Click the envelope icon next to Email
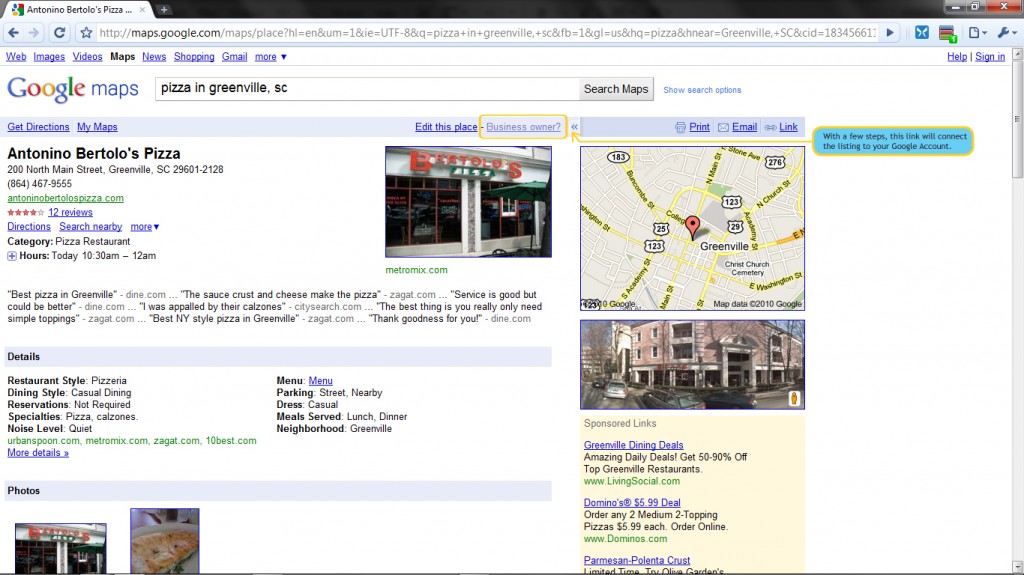 [x=723, y=127]
